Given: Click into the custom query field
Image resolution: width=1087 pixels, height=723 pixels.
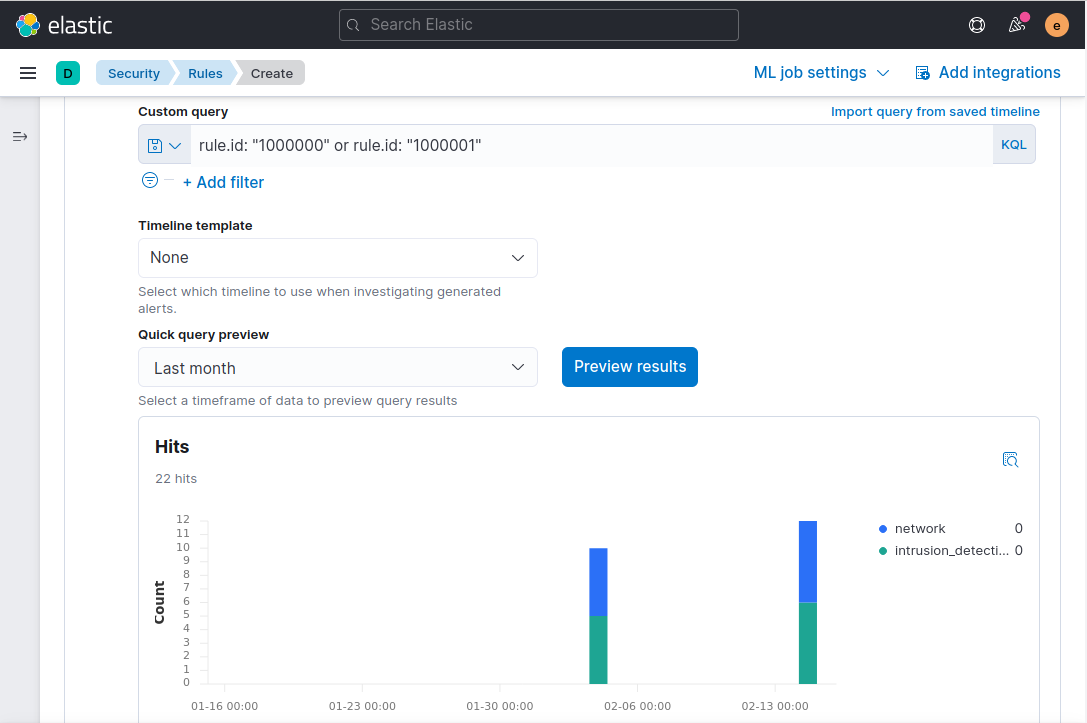Looking at the screenshot, I should (591, 146).
